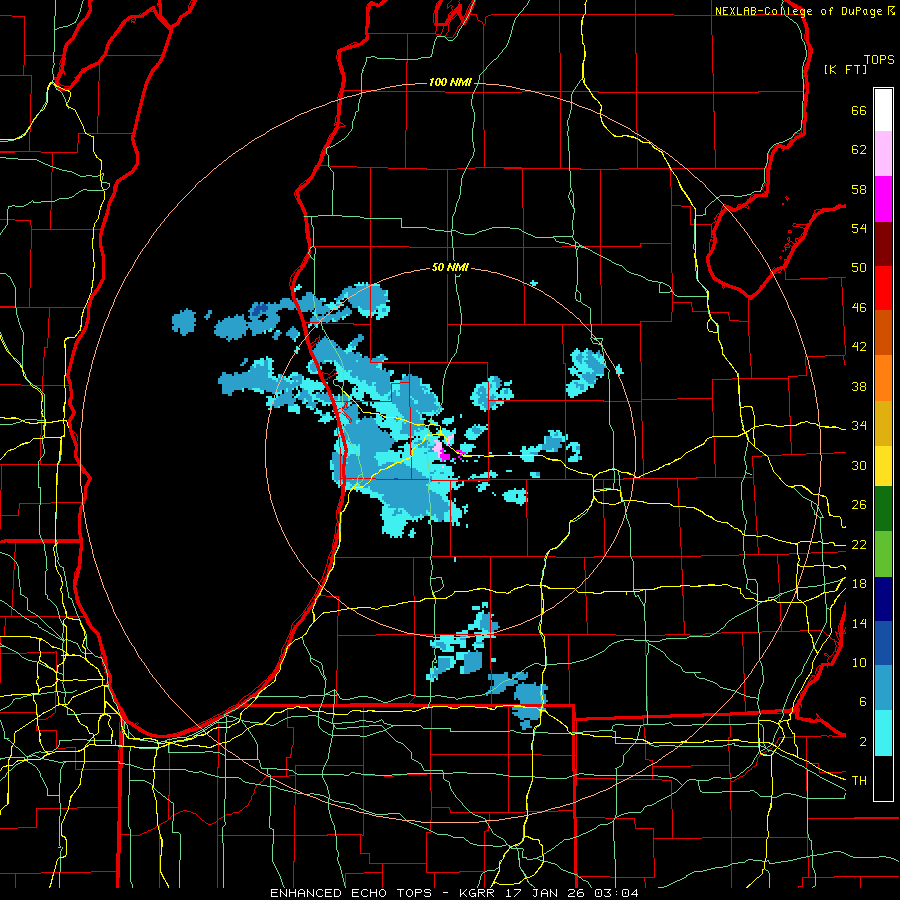This screenshot has width=900, height=900.
Task: Click the legend label 66
Action: (859, 110)
